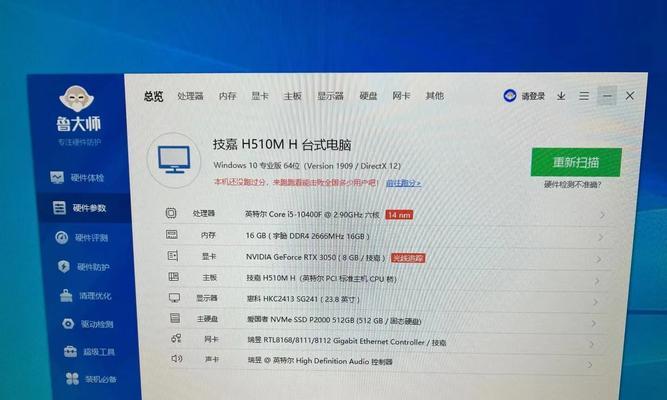The width and height of the screenshot is (667, 400).
Task: Open 清理优化 in the sidebar
Action: (86, 296)
